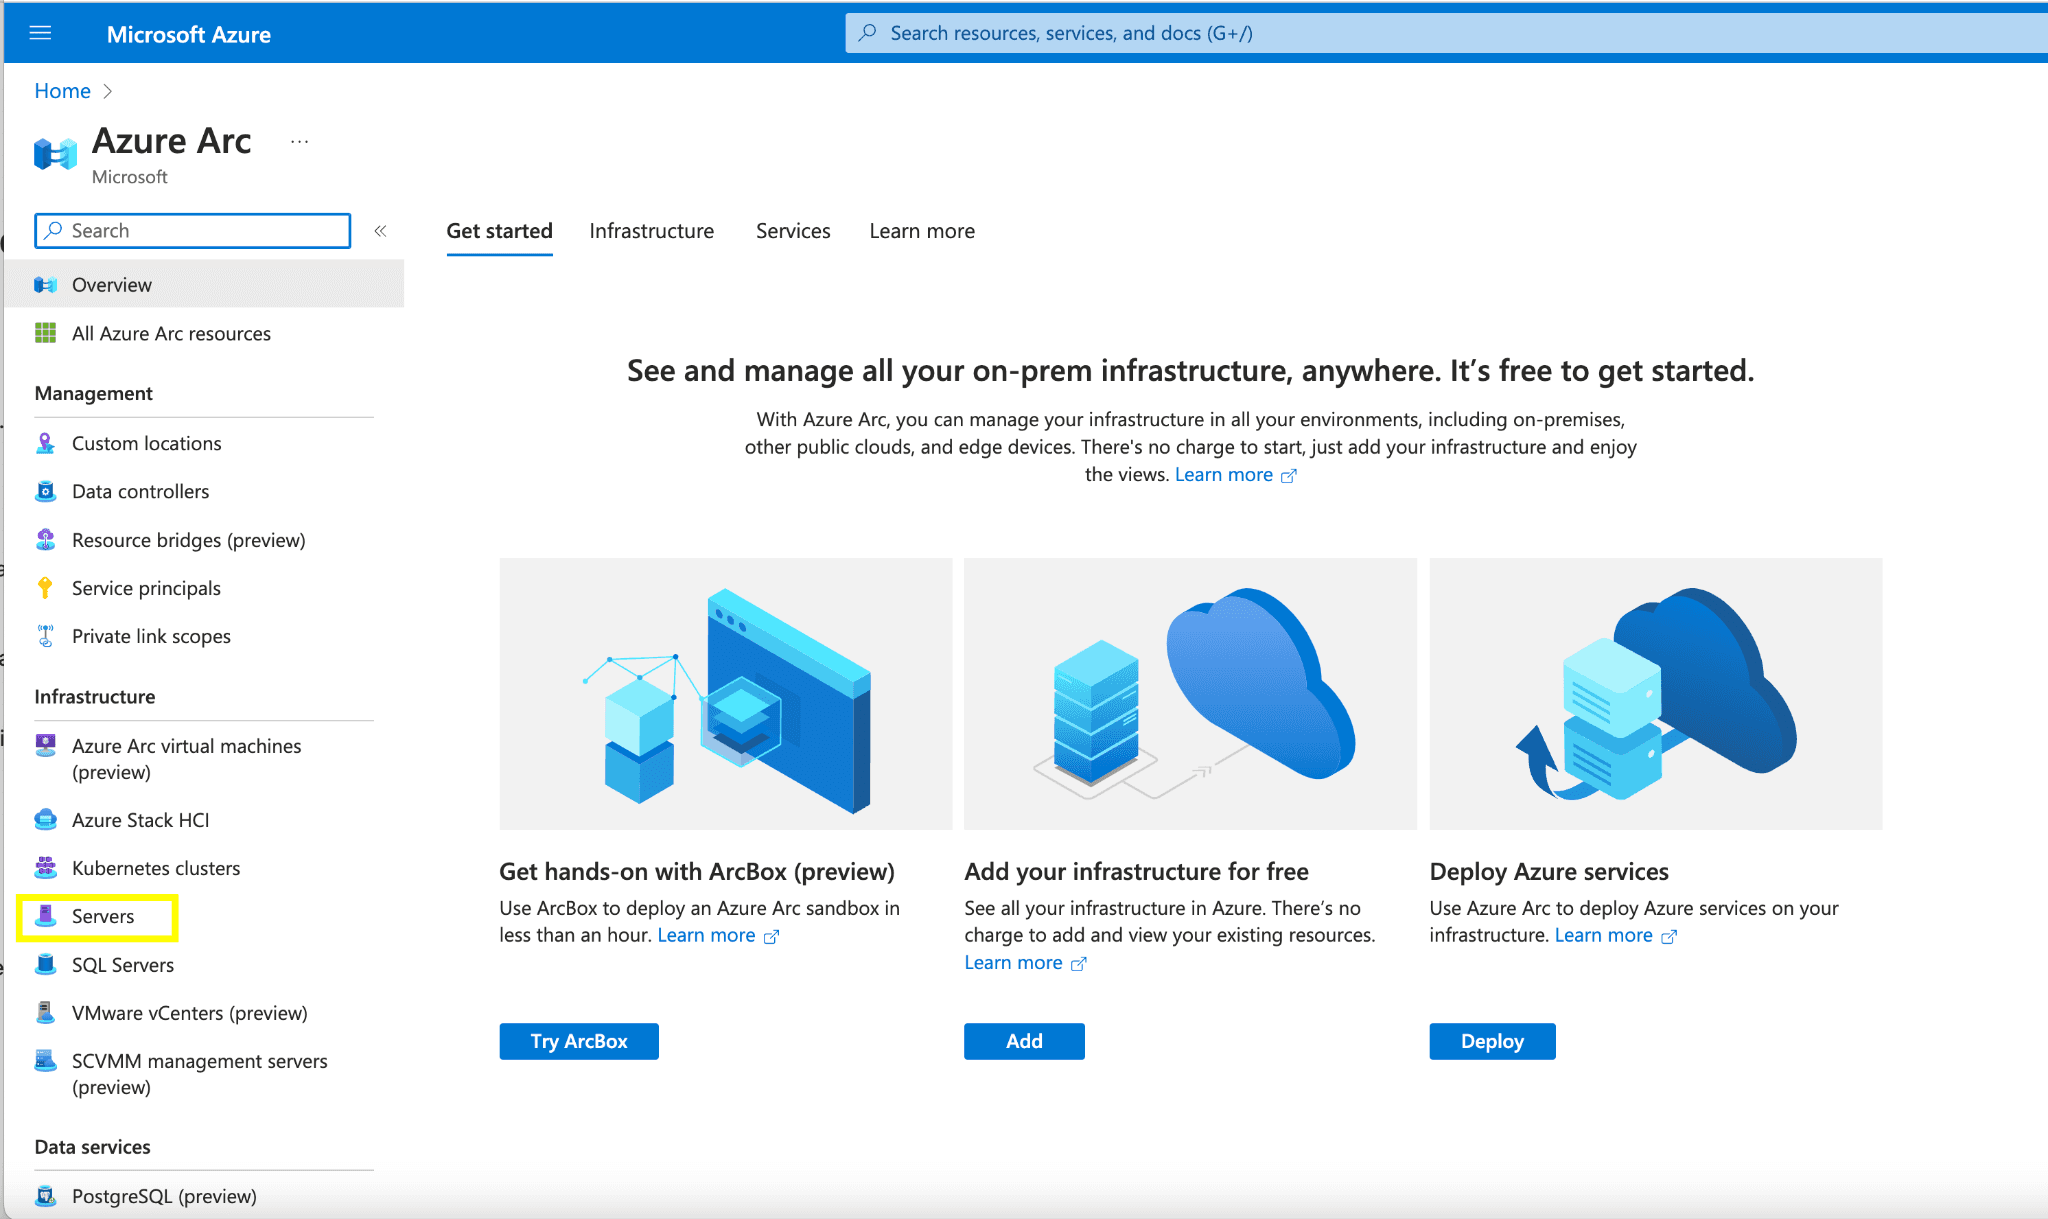The image size is (2048, 1219).
Task: Click the All Azure Arc resources grid icon
Action: 45,333
